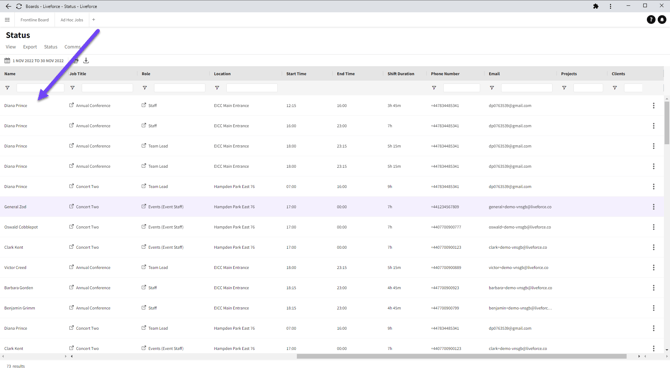Click the Job Title filter text field

(x=107, y=88)
